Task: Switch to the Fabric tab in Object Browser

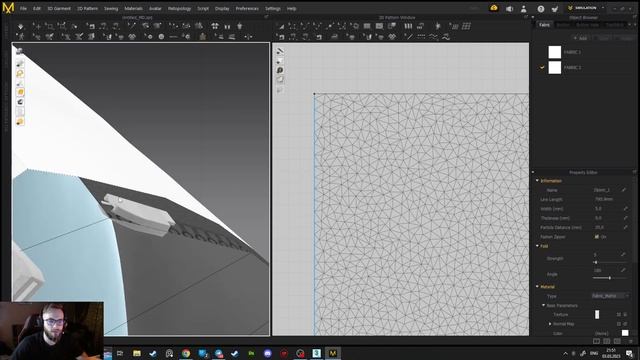Action: (544, 25)
